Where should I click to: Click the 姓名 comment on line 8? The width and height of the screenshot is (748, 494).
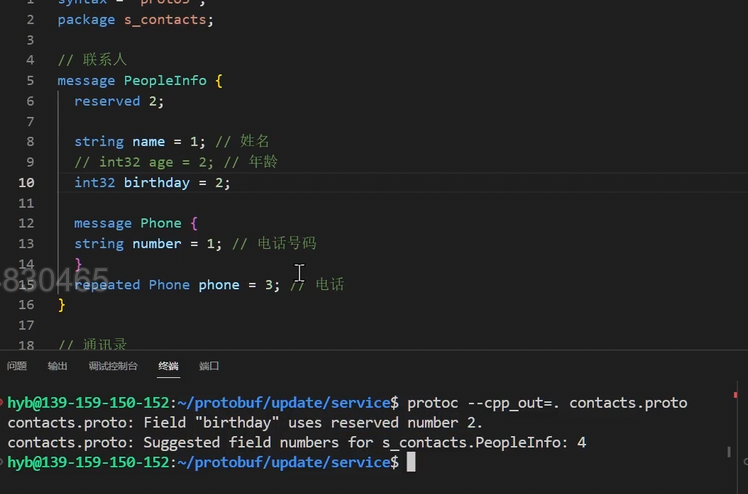point(242,142)
